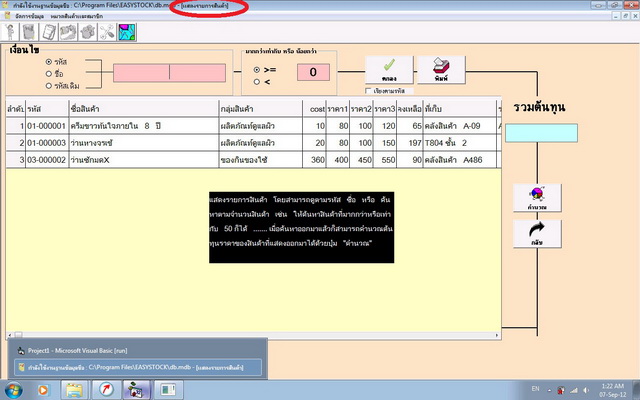Click the คำนวณ calculate pie-chart button
640x400 pixels.
tap(530, 197)
